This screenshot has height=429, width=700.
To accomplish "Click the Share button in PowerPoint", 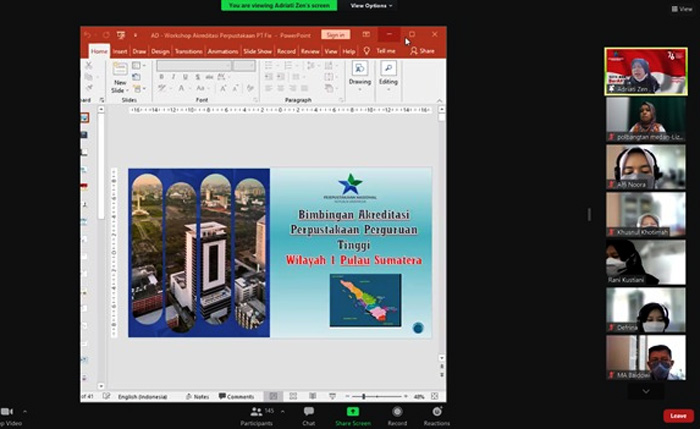I will [x=422, y=51].
